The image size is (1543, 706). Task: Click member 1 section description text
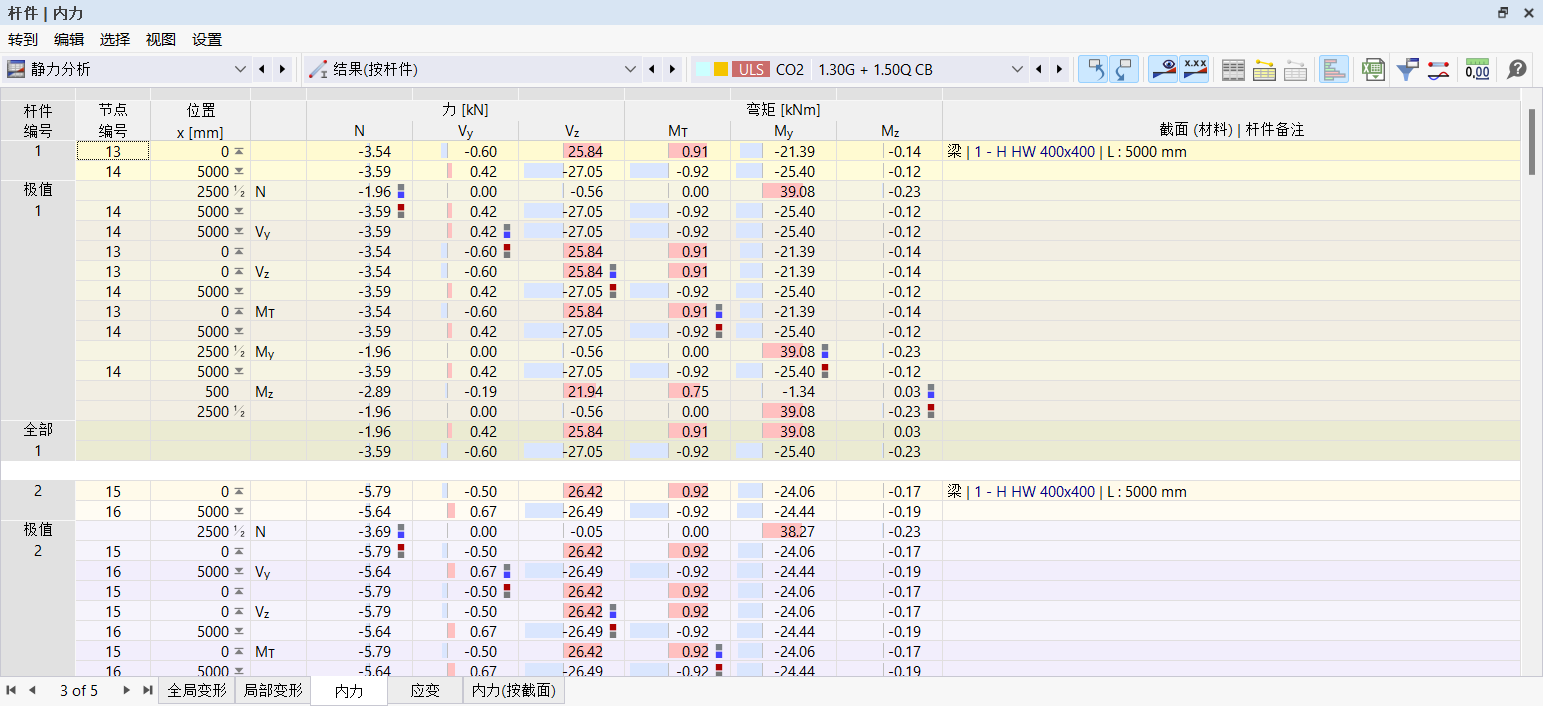pyautogui.click(x=1066, y=151)
